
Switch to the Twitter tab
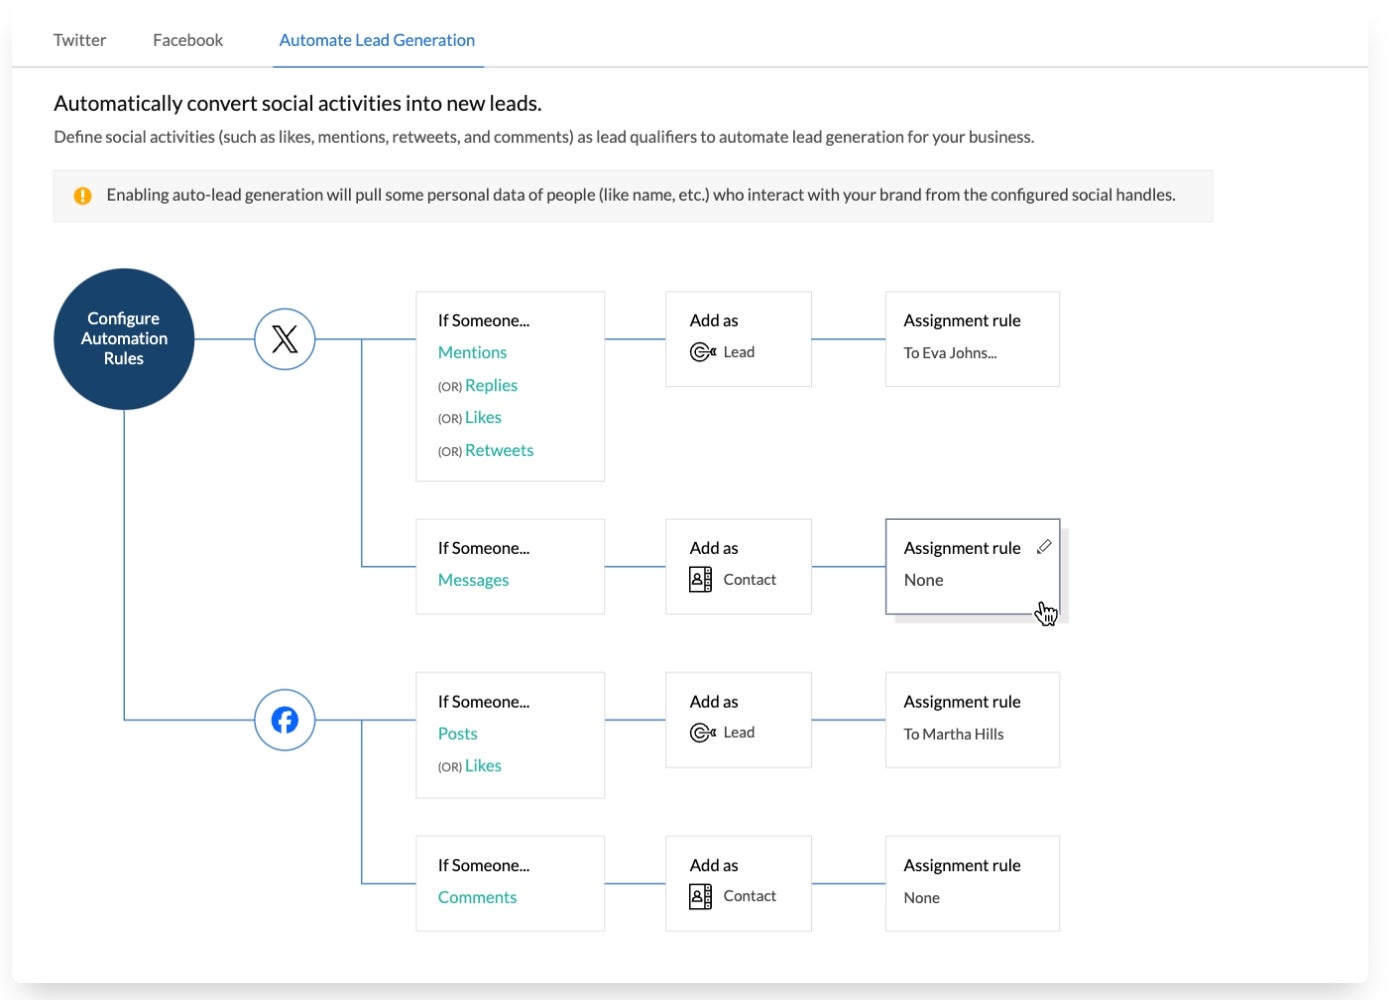tap(80, 40)
